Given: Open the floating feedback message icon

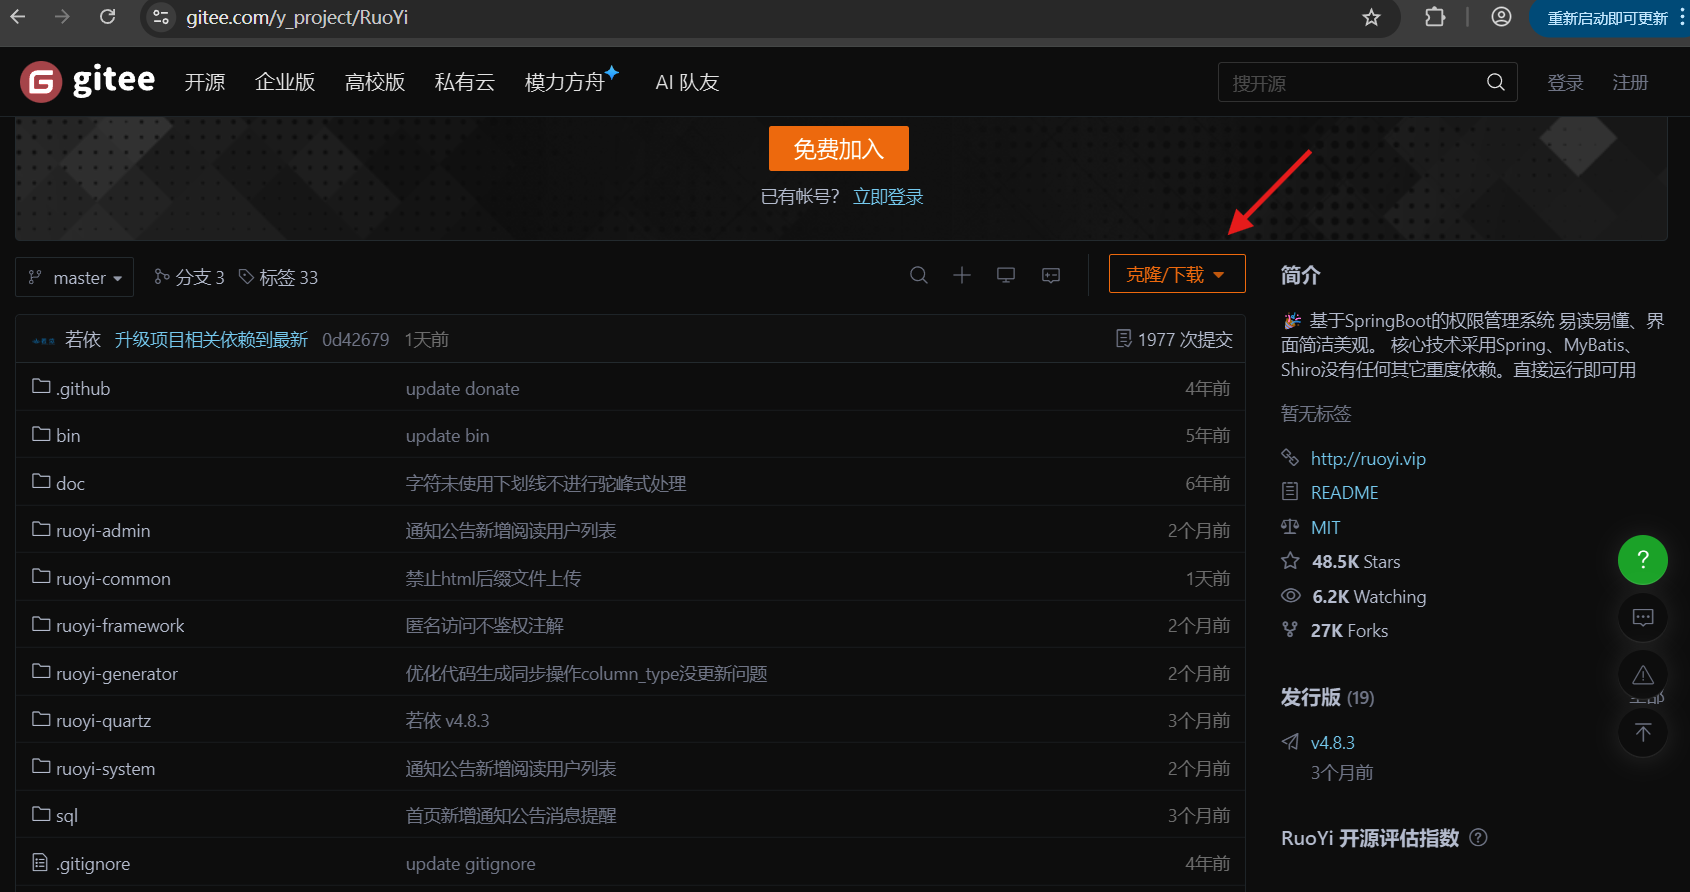Looking at the screenshot, I should [x=1643, y=617].
